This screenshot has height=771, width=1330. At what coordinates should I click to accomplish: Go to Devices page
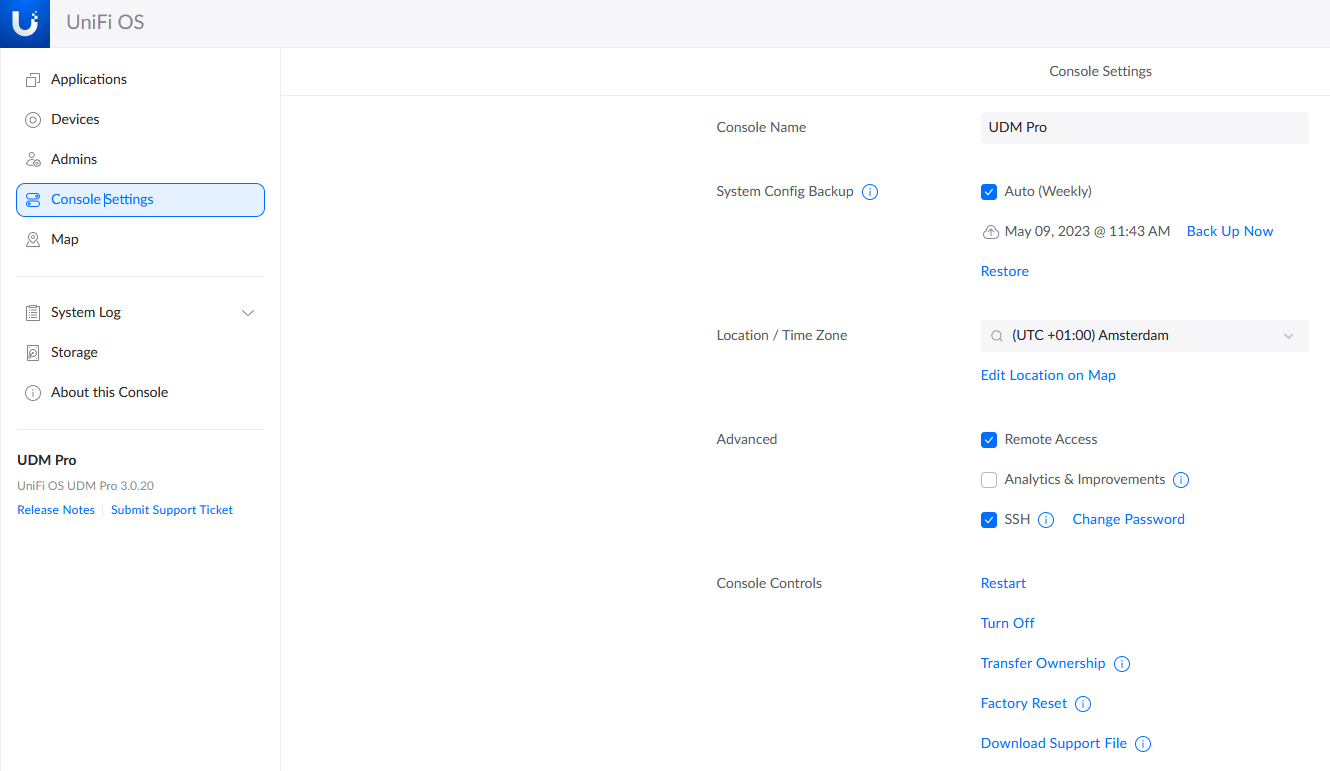(x=140, y=120)
